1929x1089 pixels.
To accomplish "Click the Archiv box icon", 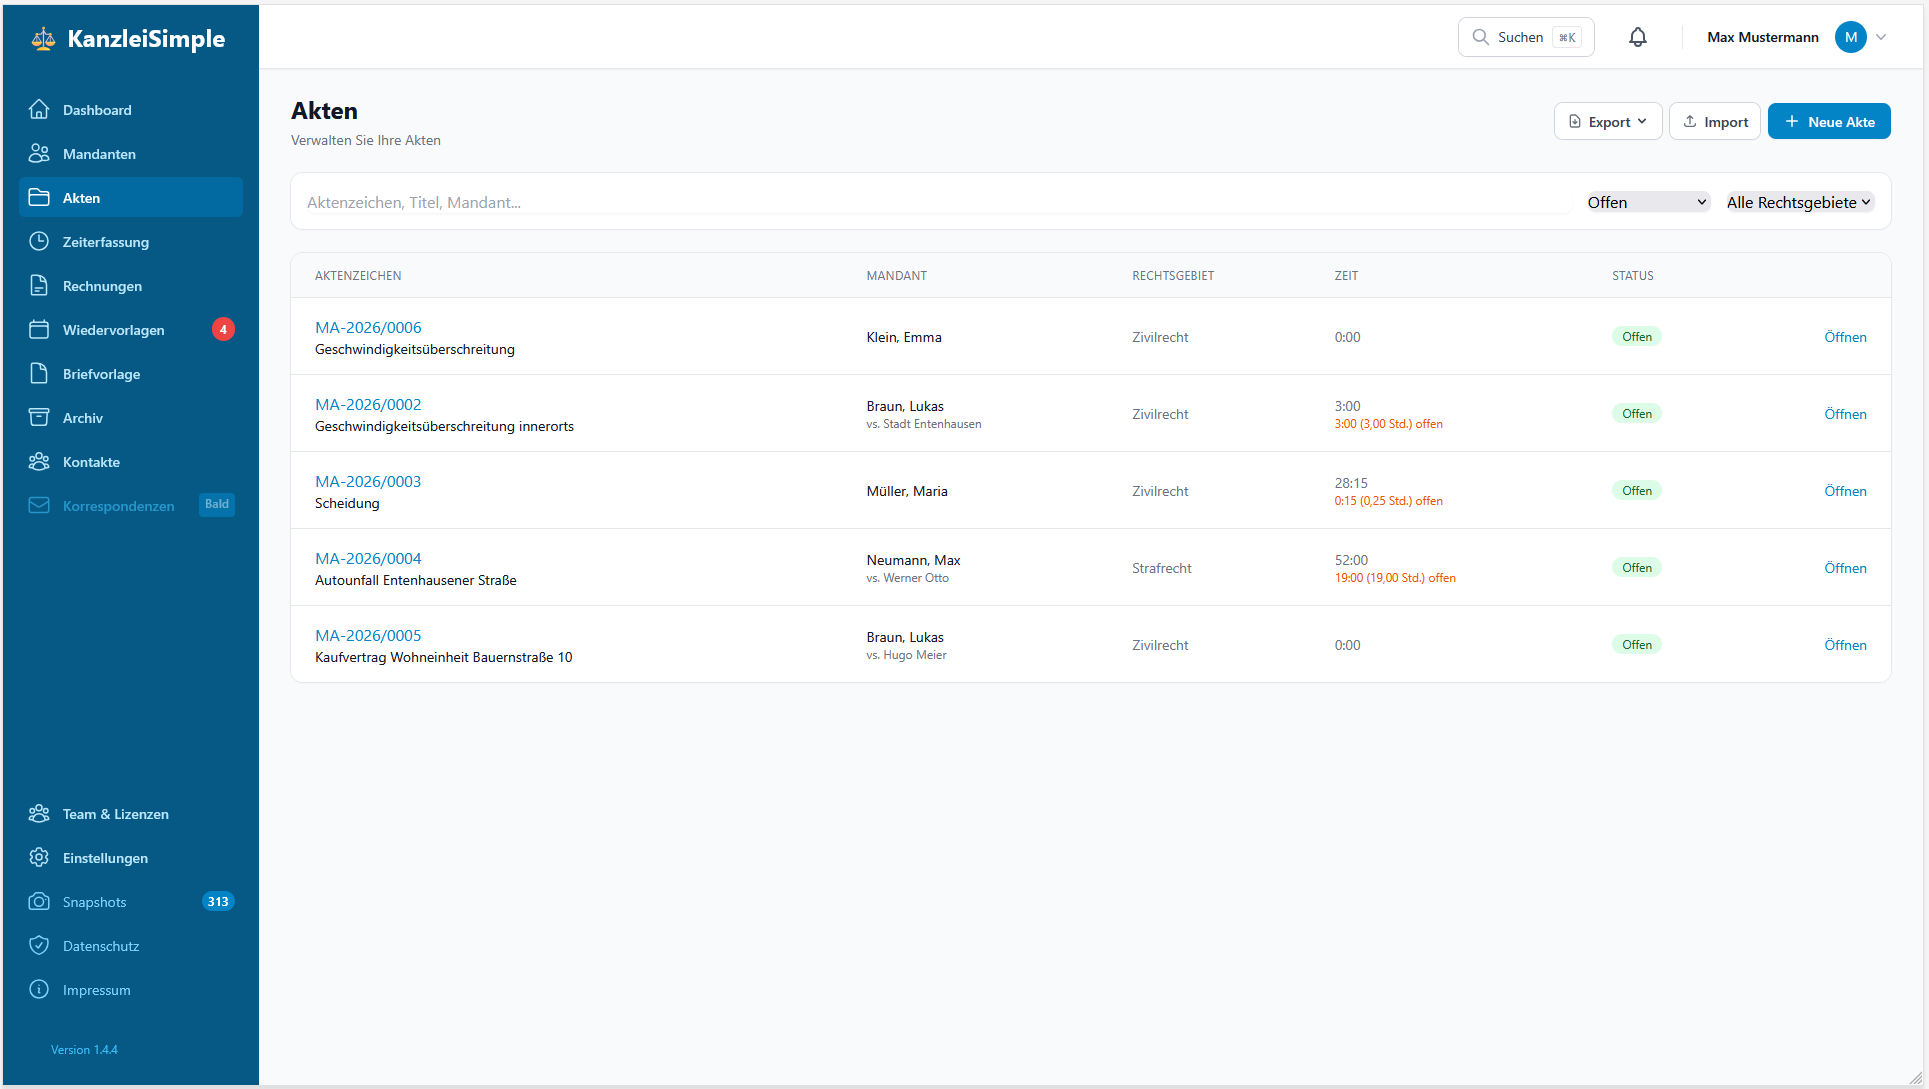I will point(39,417).
